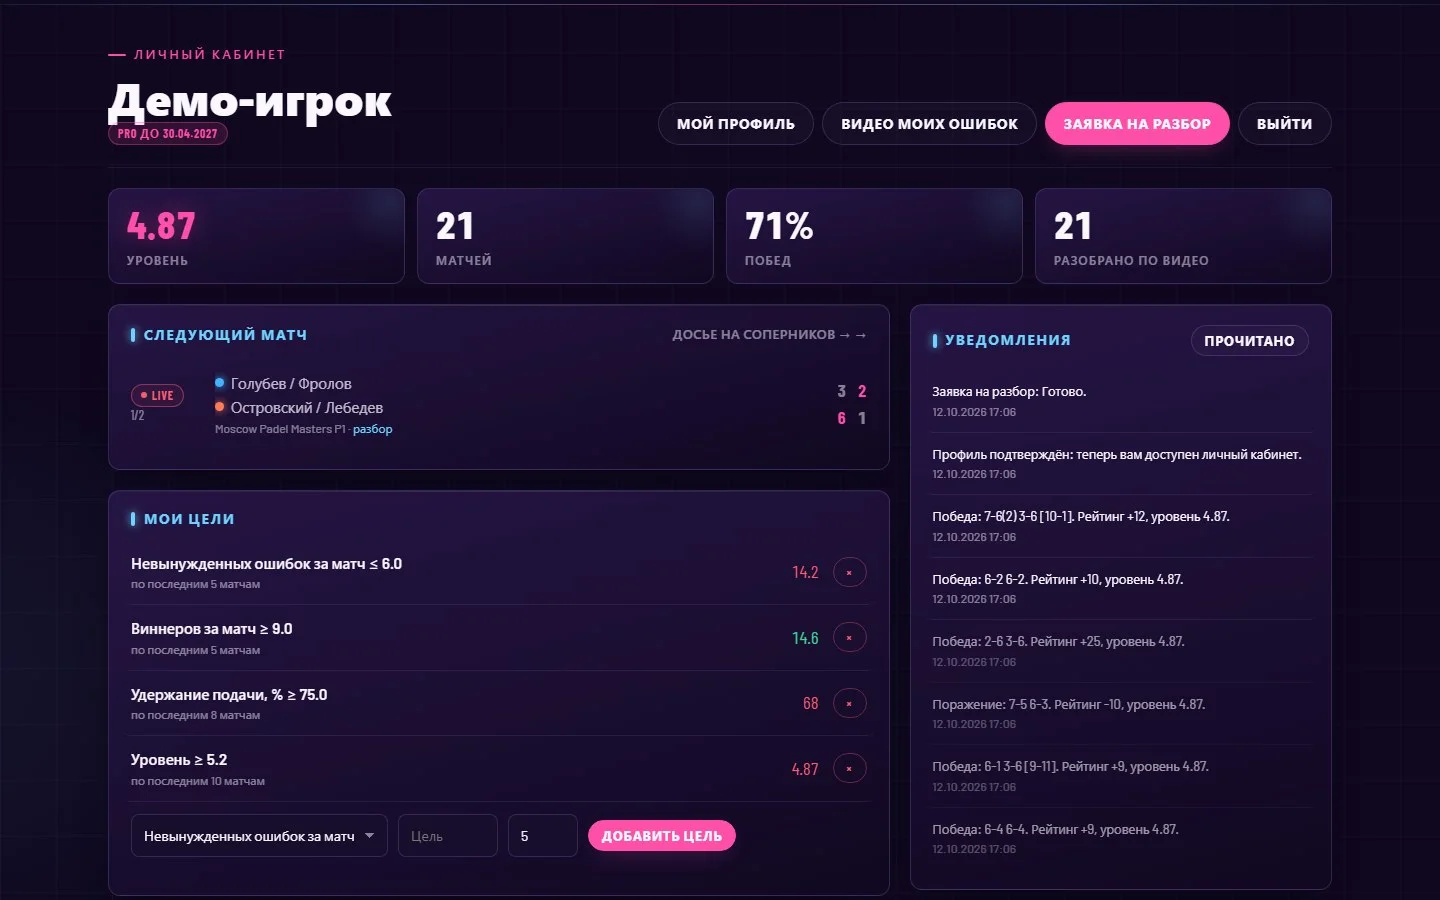Click the PRO до 30.04.2027 badge
This screenshot has width=1440, height=900.
pyautogui.click(x=168, y=133)
